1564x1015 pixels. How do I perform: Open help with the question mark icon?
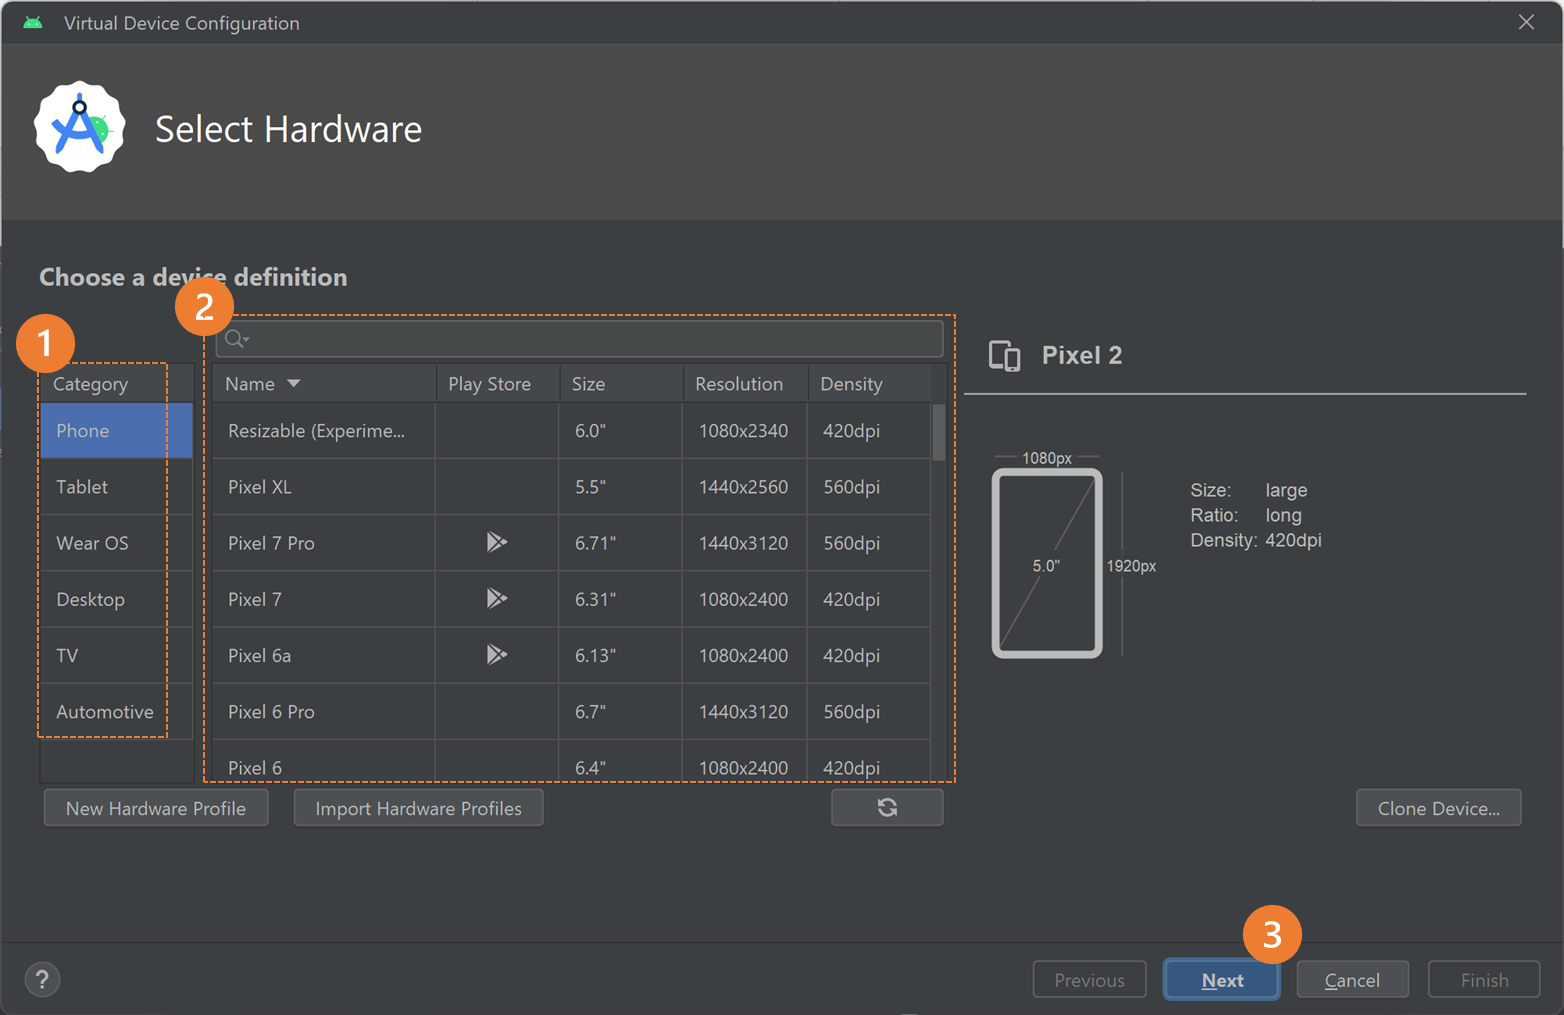[x=42, y=979]
